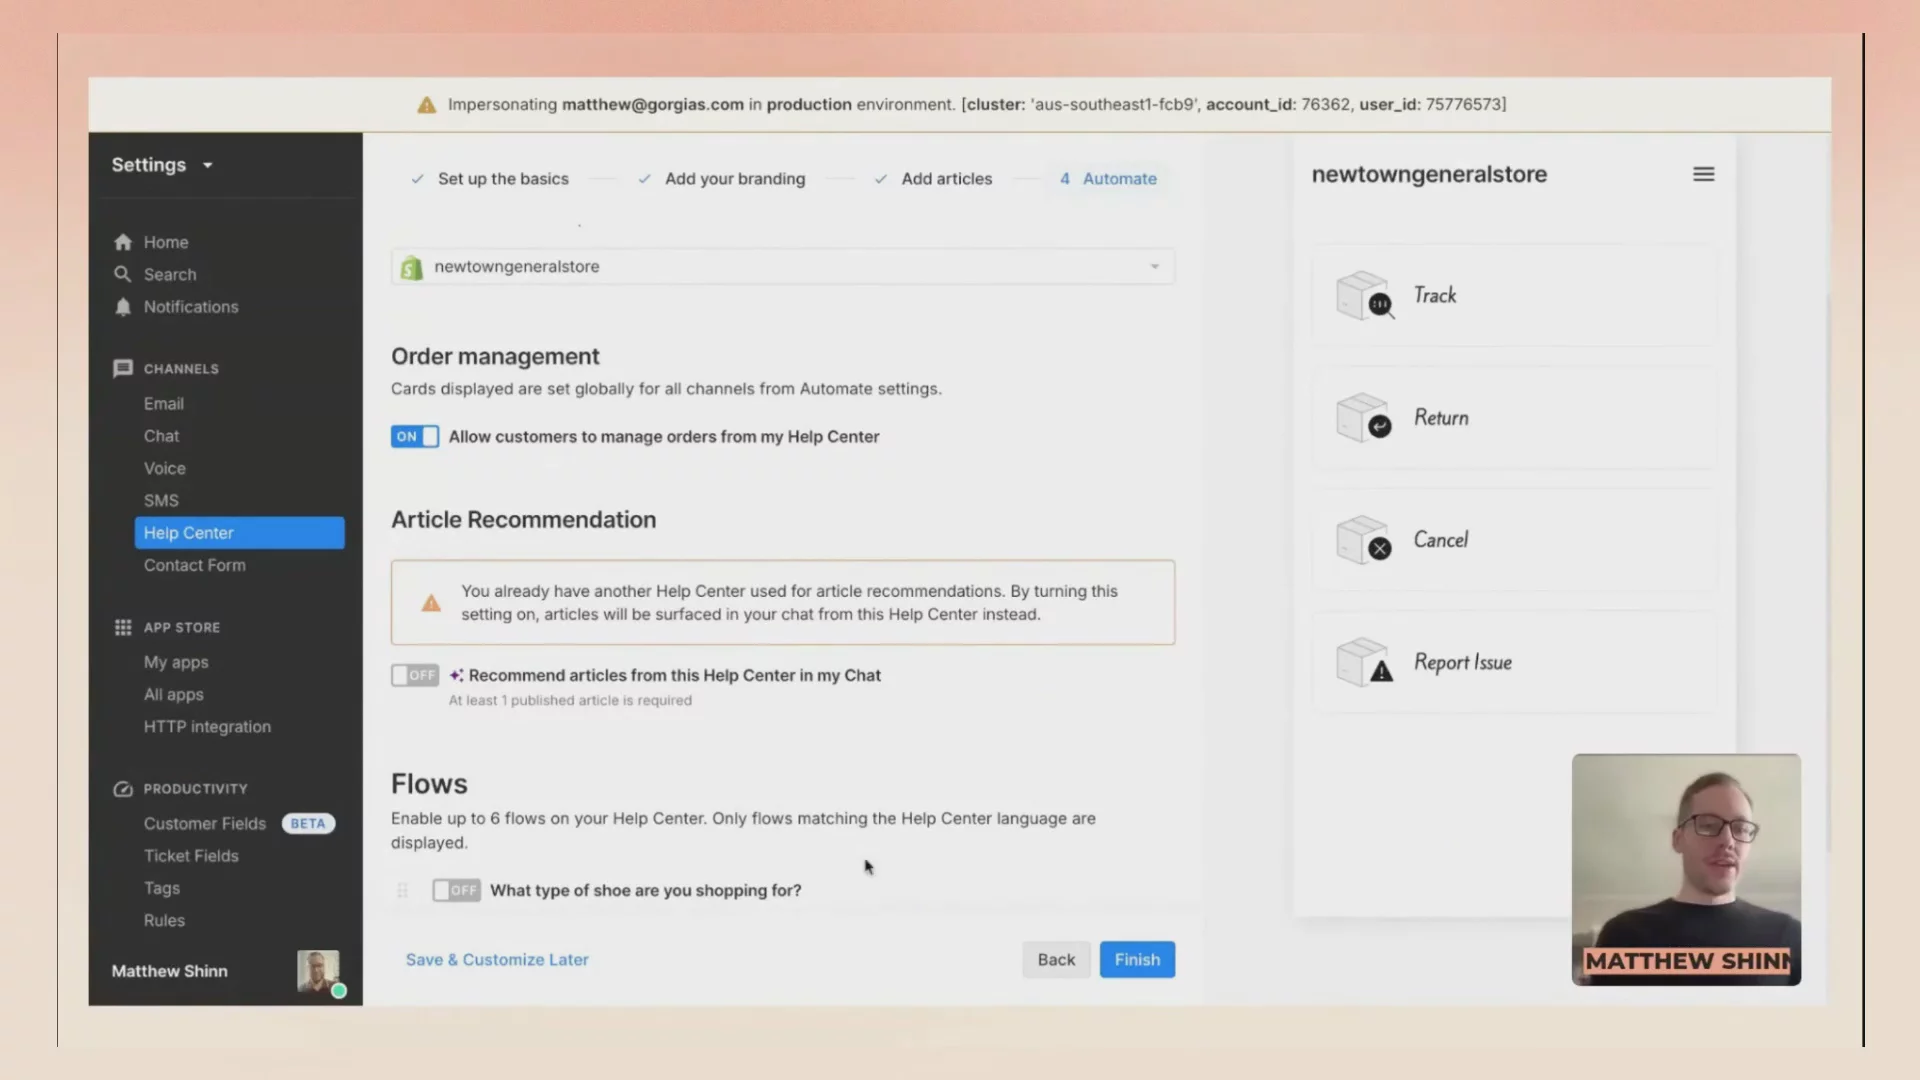
Task: Click the Article Recommendation heading
Action: click(524, 520)
